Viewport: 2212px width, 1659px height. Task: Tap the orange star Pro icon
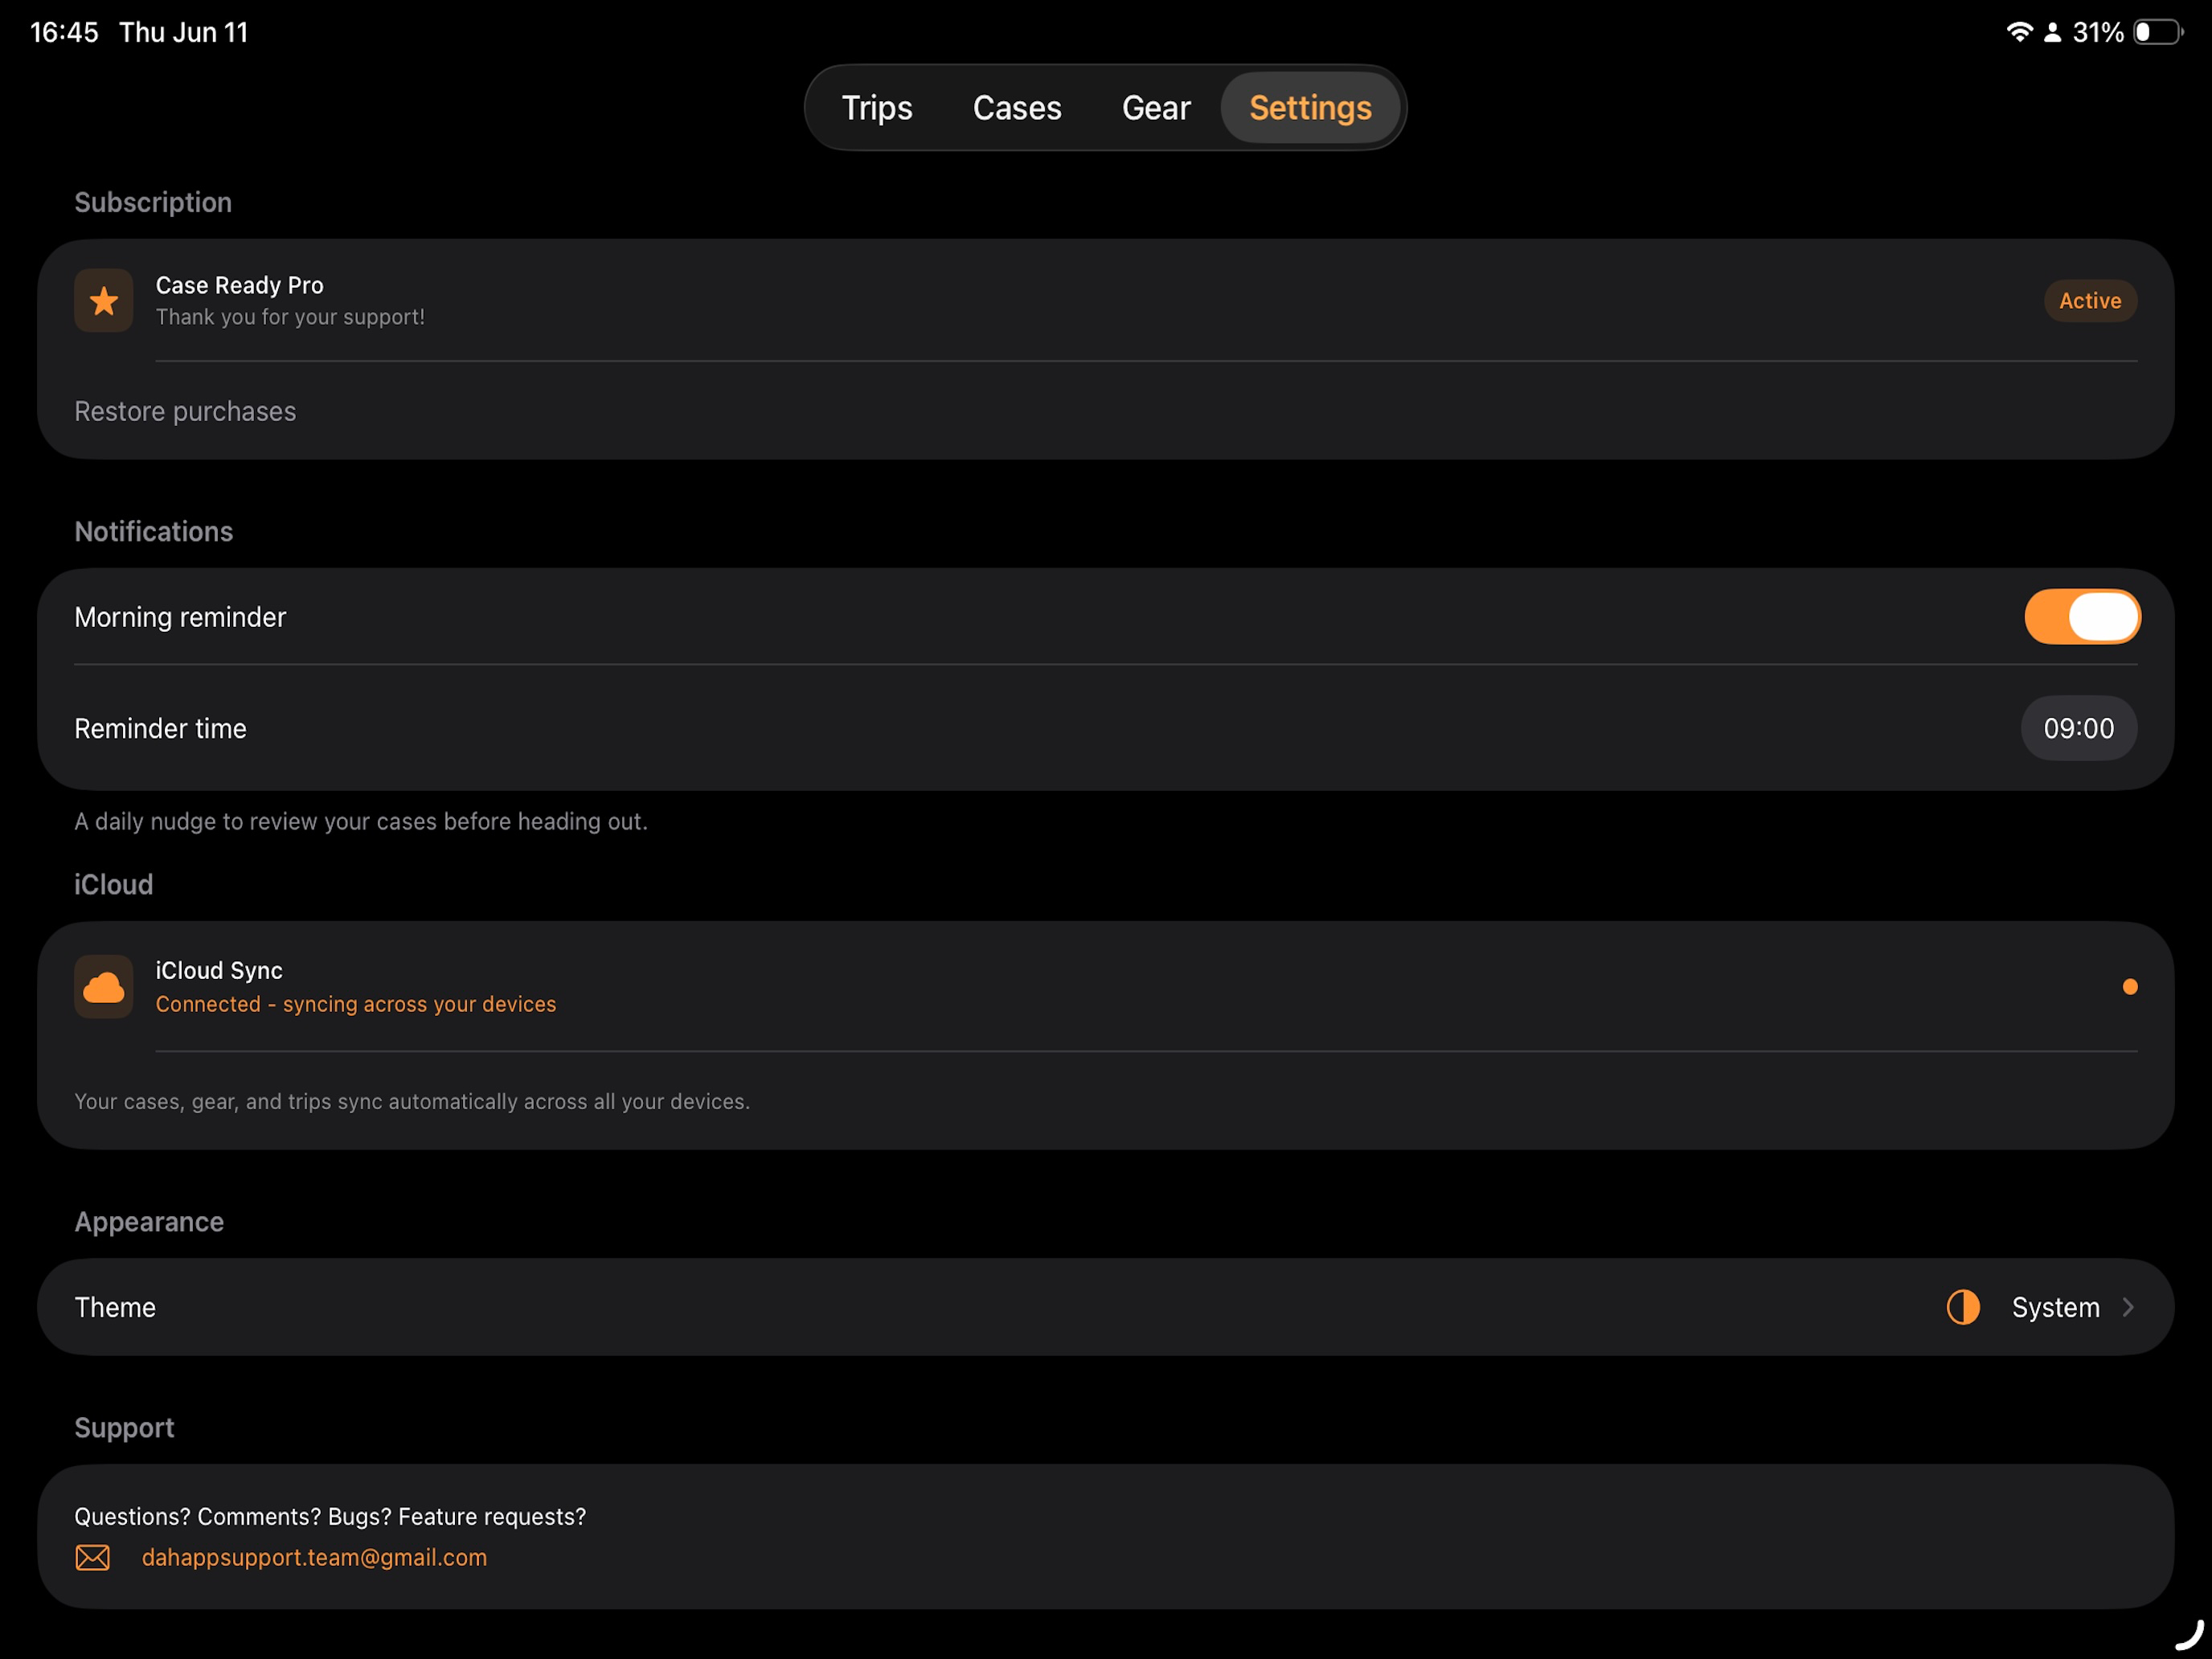click(103, 300)
